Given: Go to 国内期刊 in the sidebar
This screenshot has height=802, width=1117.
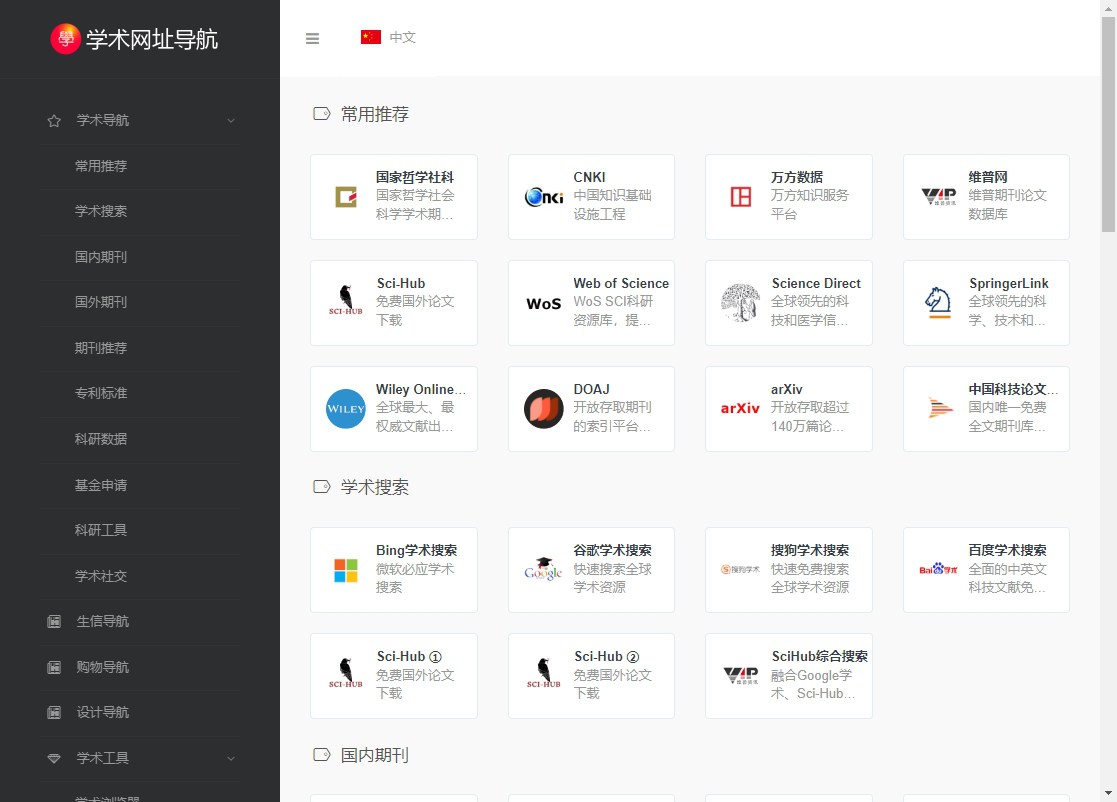Looking at the screenshot, I should click(101, 257).
